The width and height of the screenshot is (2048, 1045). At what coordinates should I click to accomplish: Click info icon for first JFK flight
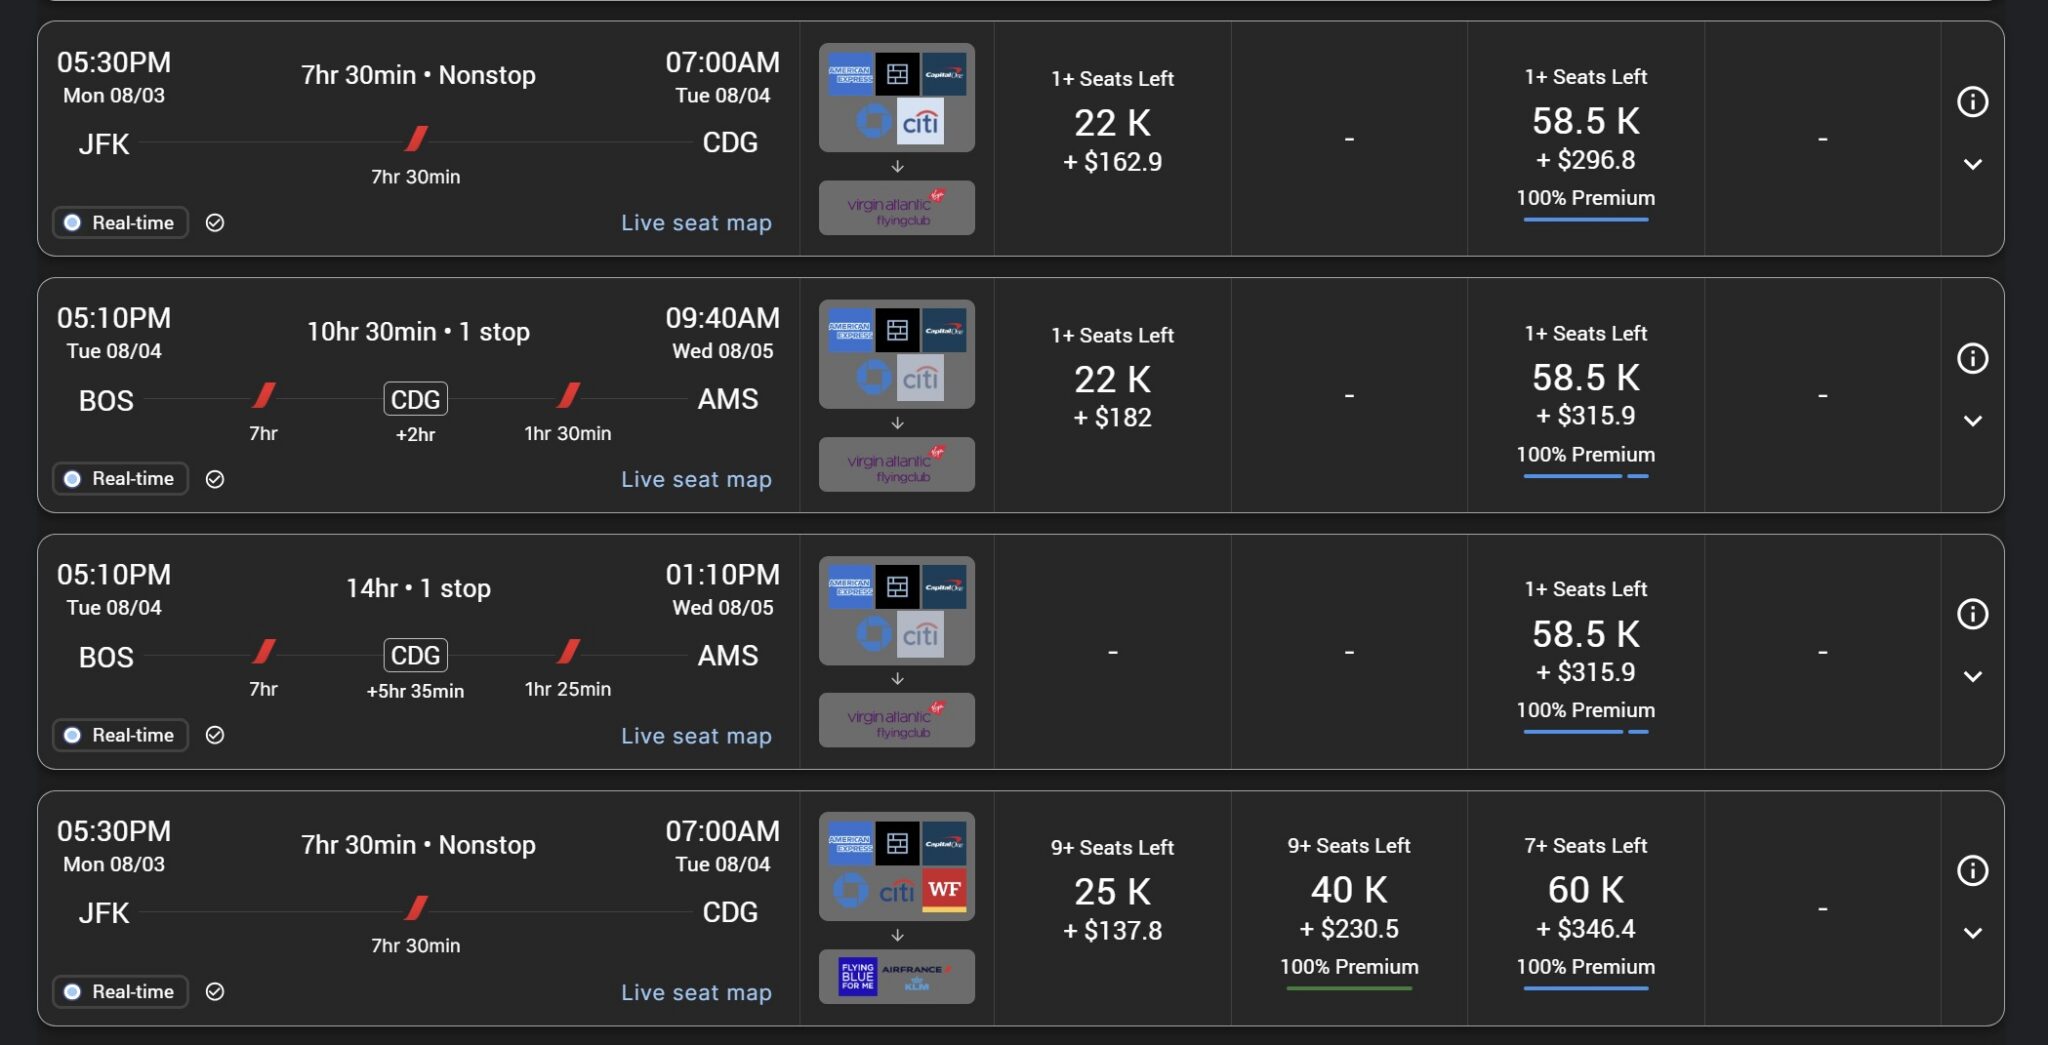click(1972, 102)
